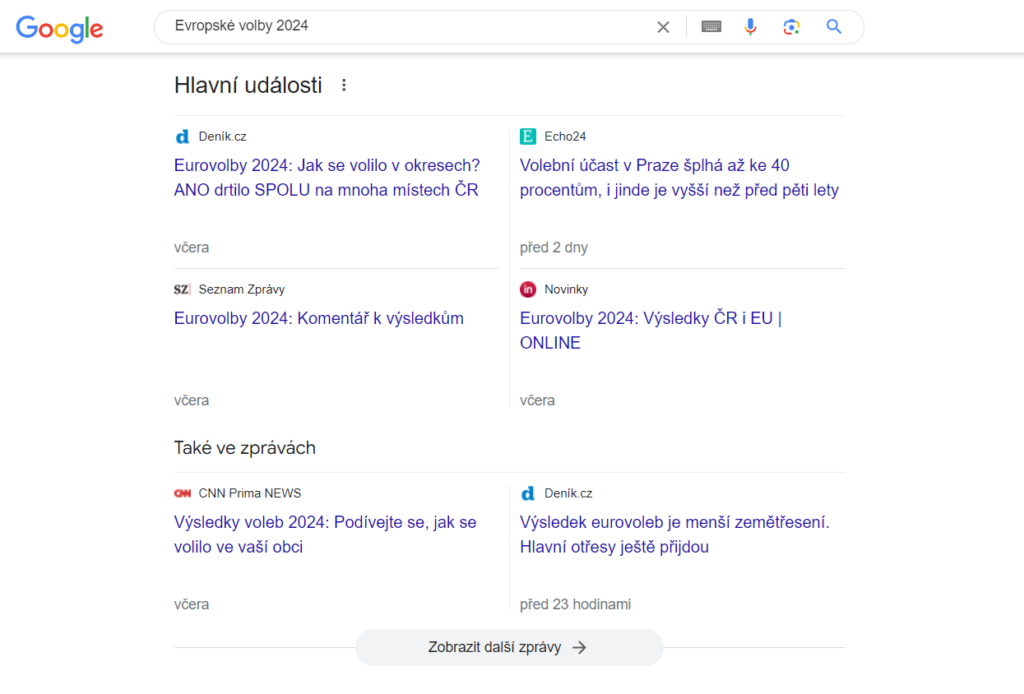
Task: Open Výsledek eurovoleb je menší zemětřesení article
Action: tap(675, 534)
